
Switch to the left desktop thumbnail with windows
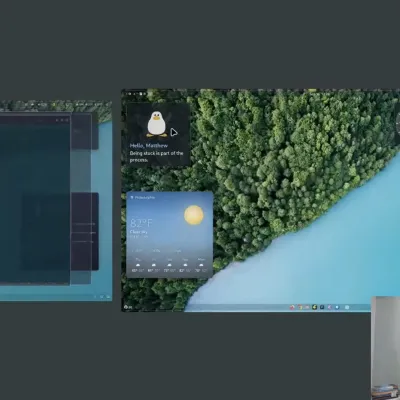56,200
